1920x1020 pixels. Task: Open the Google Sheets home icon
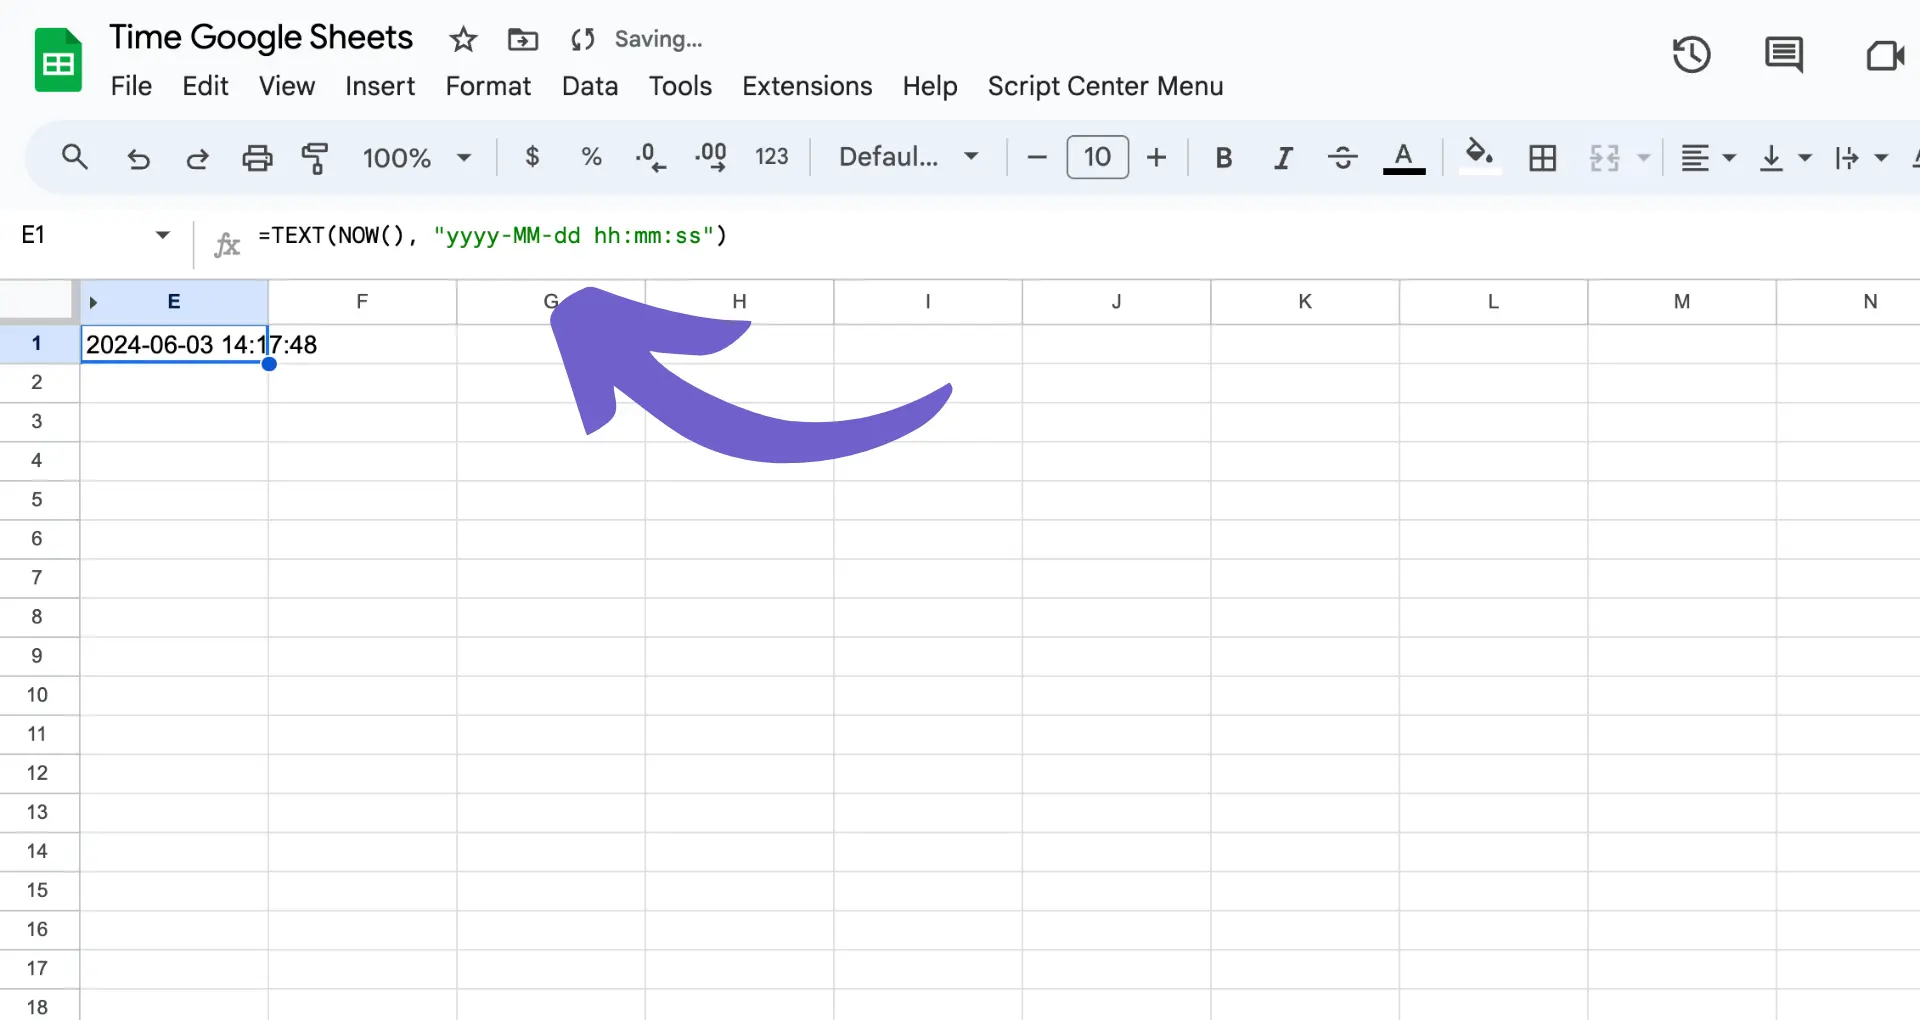click(x=58, y=61)
